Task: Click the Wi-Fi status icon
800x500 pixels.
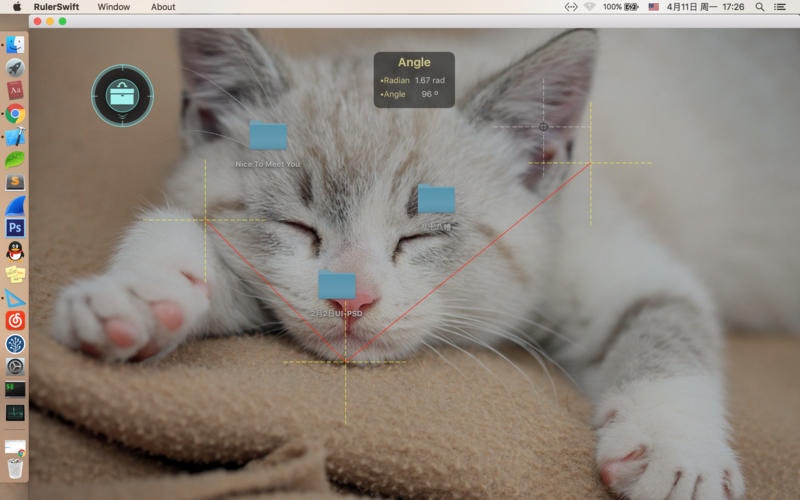Action: [590, 7]
